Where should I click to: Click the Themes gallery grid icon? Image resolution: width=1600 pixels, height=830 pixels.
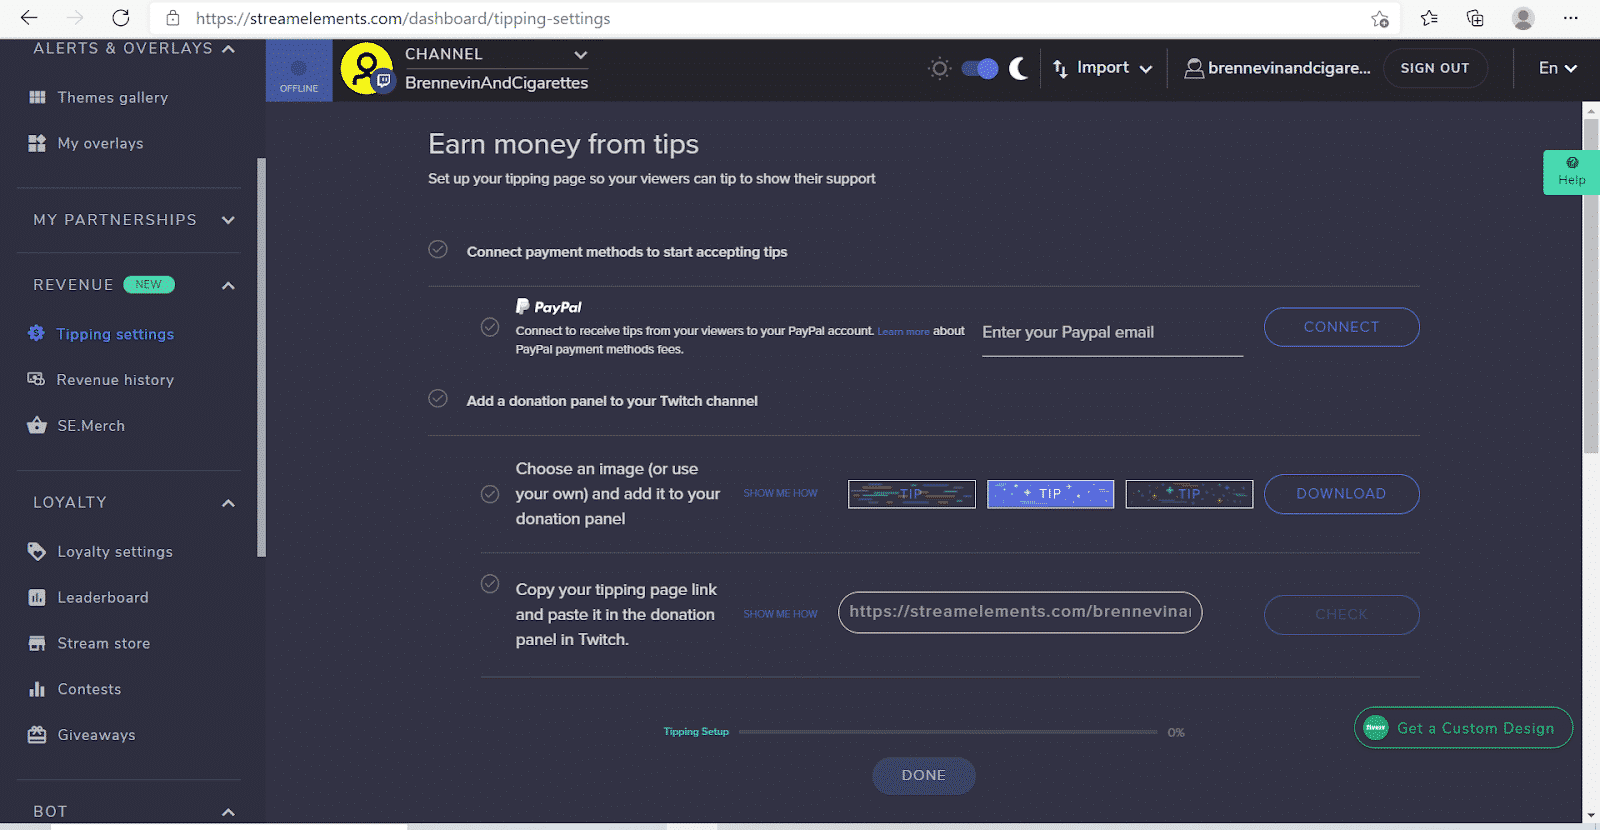click(37, 97)
